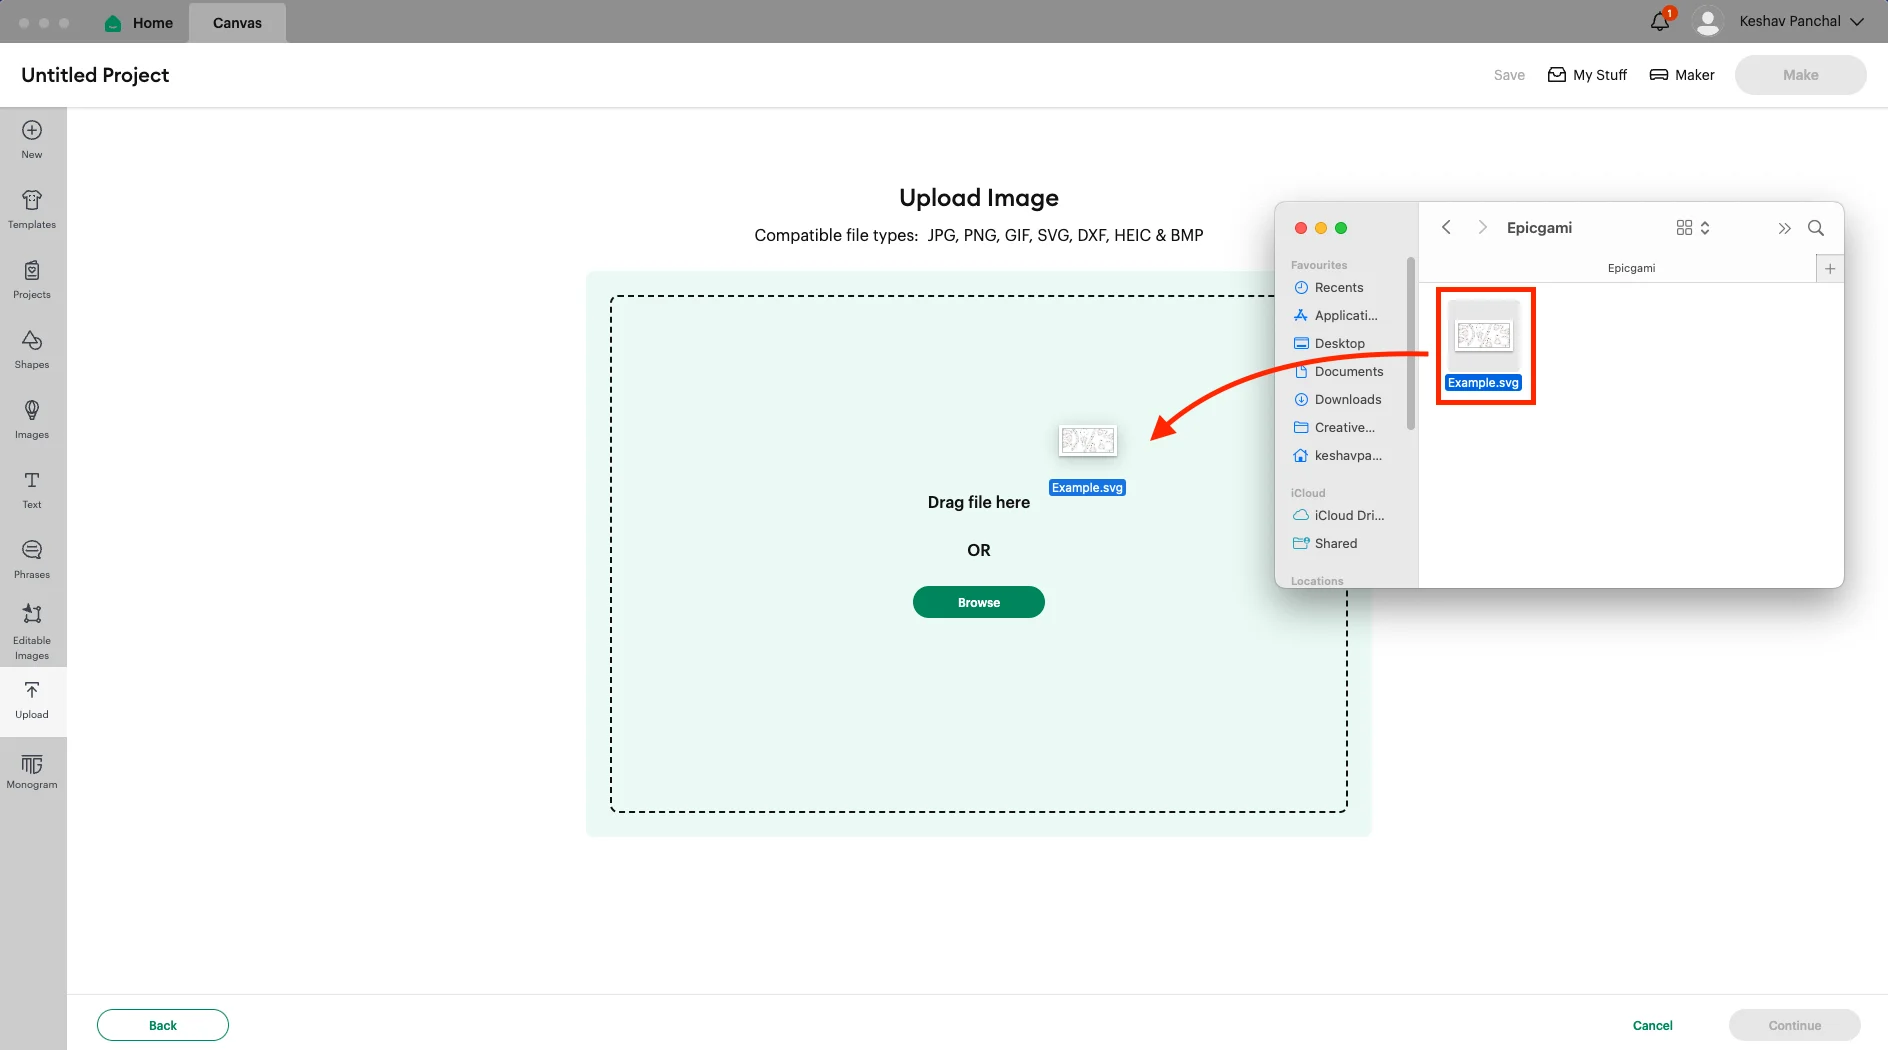Select the Text tool

pos(32,489)
